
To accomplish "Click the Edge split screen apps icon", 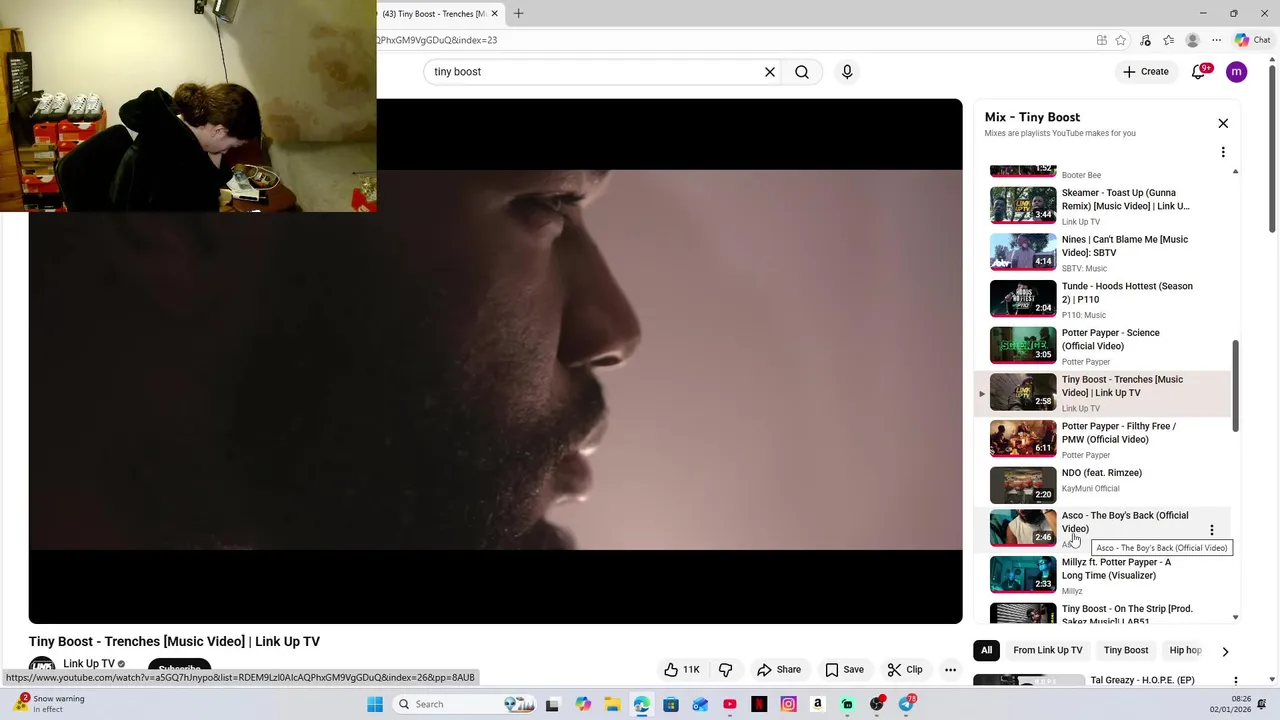I will (1102, 40).
